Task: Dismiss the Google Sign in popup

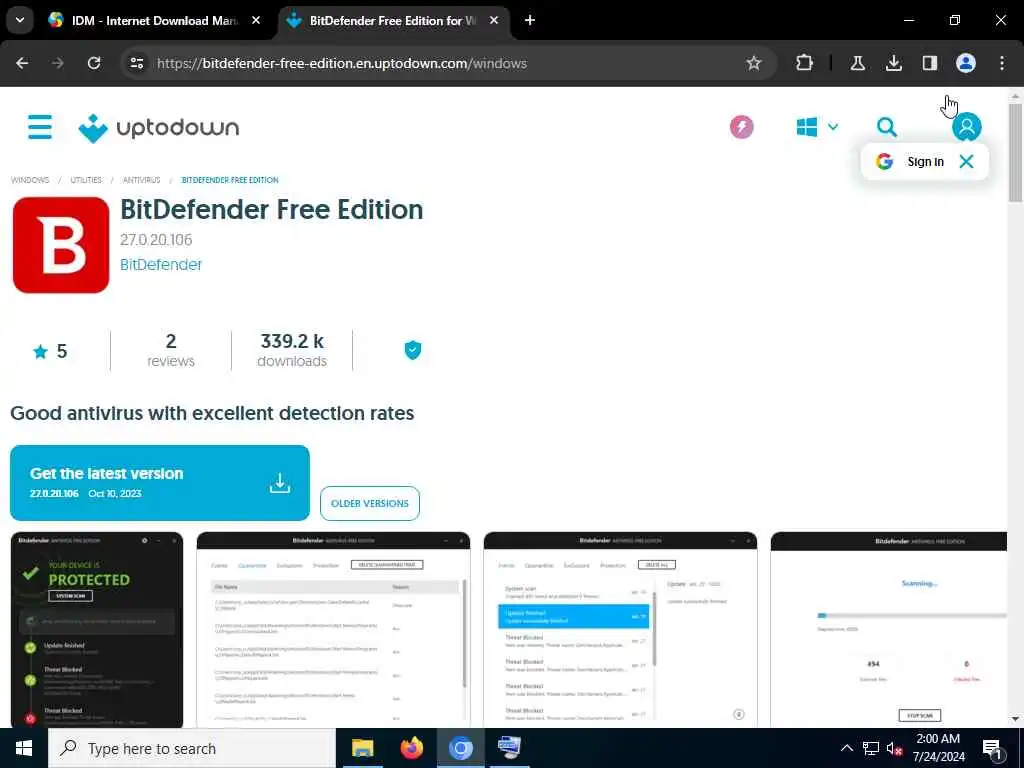Action: click(966, 161)
